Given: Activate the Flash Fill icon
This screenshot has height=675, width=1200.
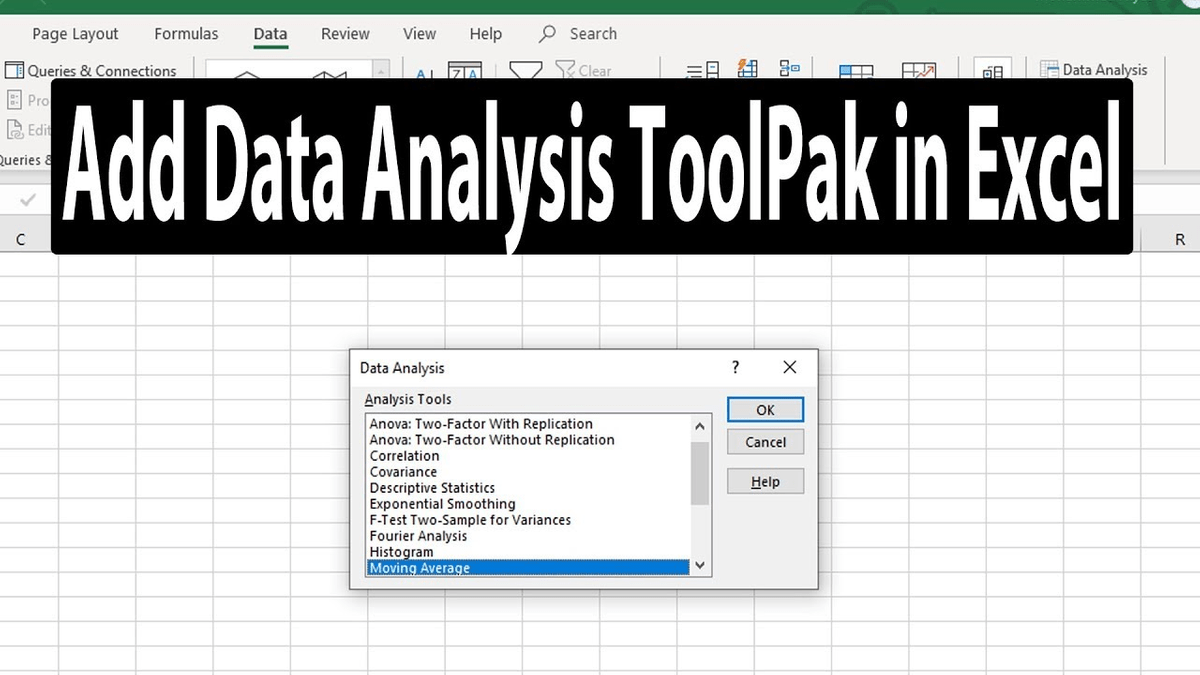Looking at the screenshot, I should tap(747, 69).
